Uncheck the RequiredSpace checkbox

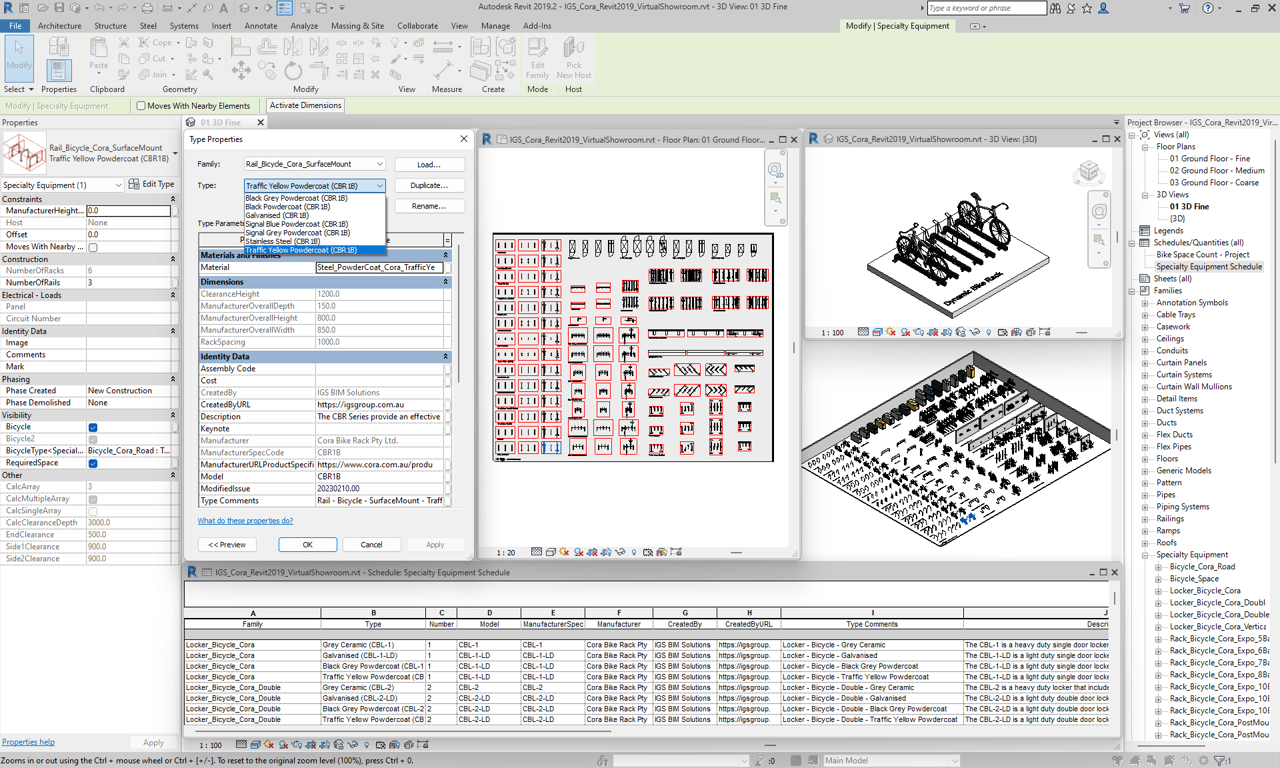[x=93, y=463]
